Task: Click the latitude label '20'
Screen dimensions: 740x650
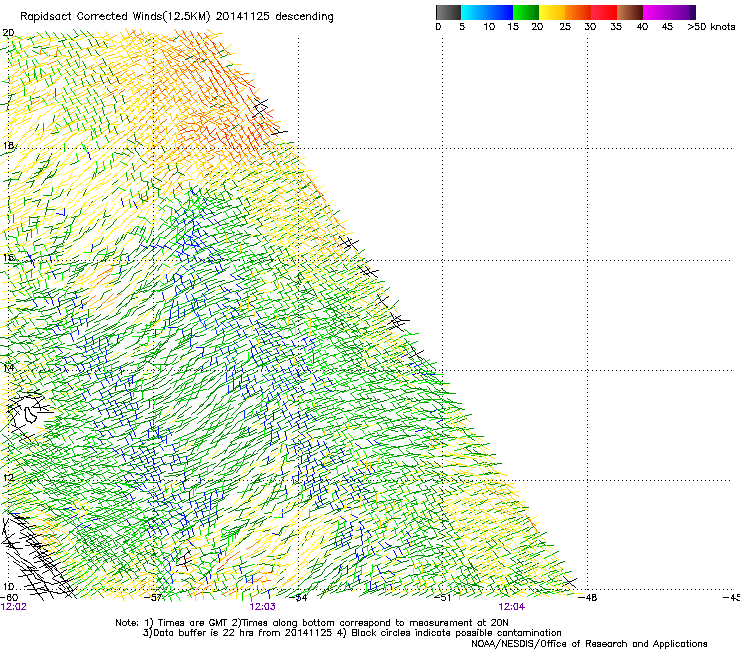Action: pyautogui.click(x=8, y=33)
